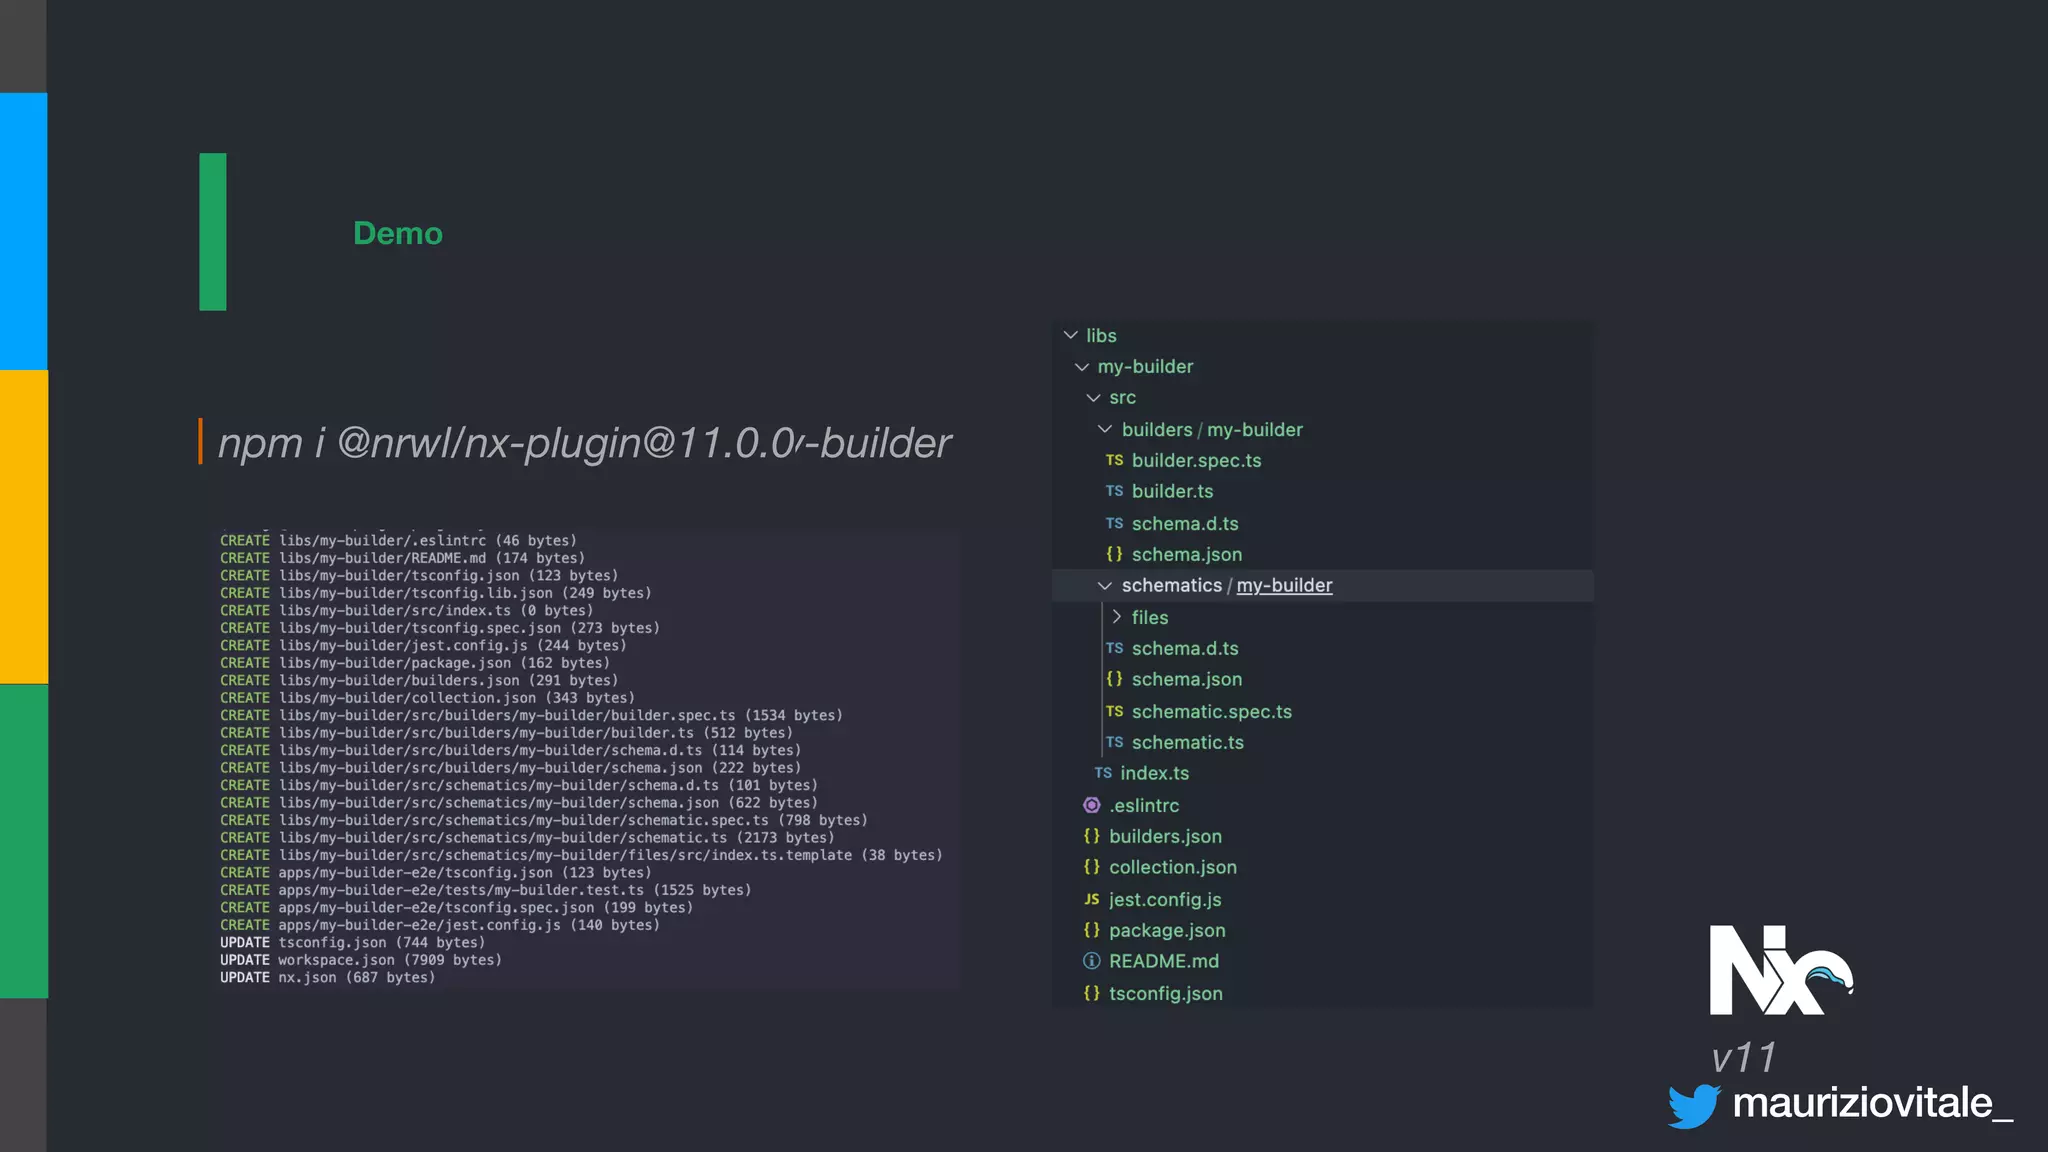Click the braces icon of schema.json under schematics
Screen dimensions: 2048x1152
(x=1114, y=679)
